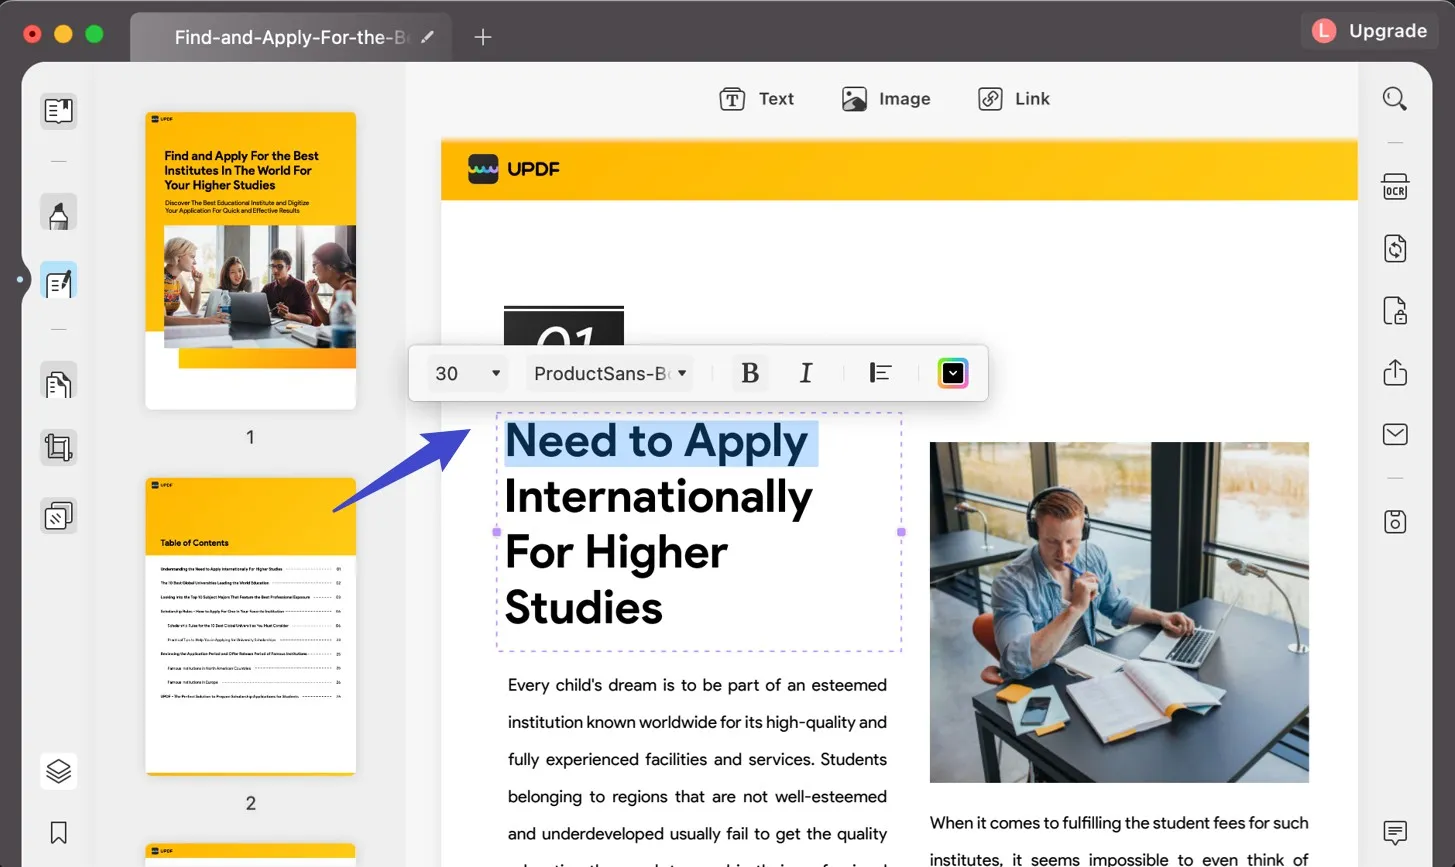Click the Upgrade button
The width and height of the screenshot is (1455, 867).
(x=1369, y=30)
